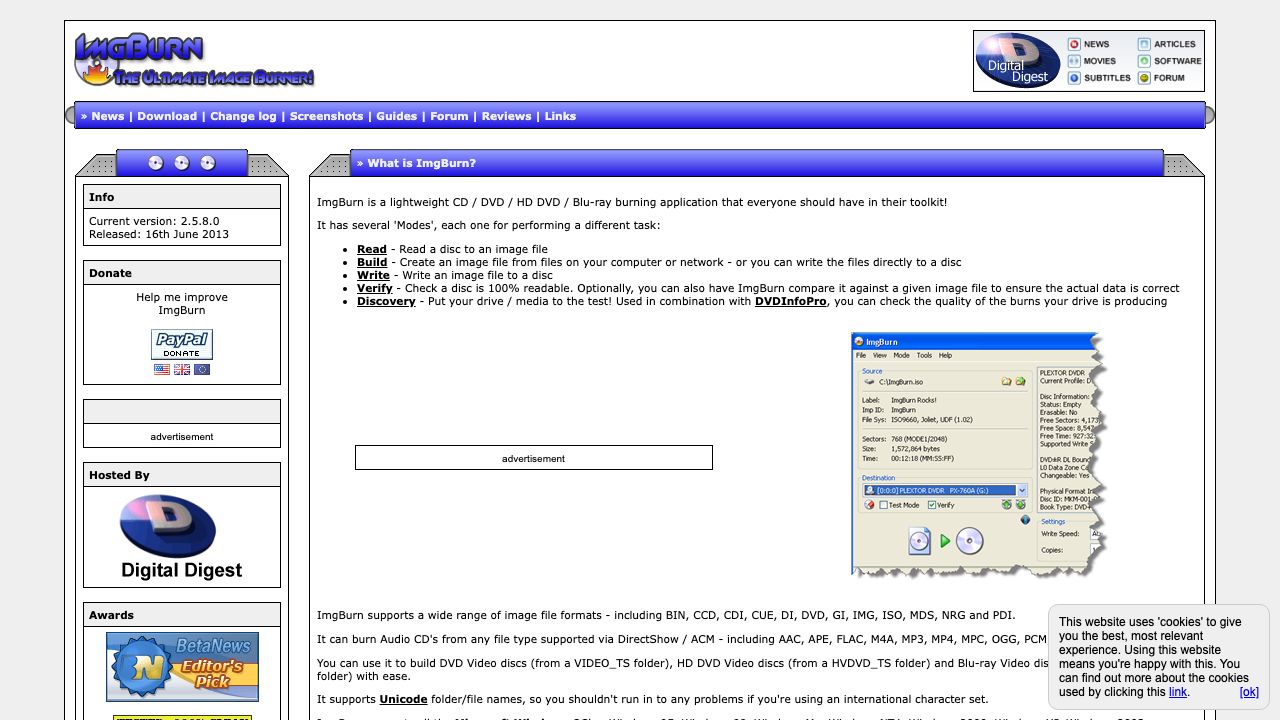This screenshot has width=1280, height=720.
Task: Select the US flag donation icon
Action: [162, 369]
